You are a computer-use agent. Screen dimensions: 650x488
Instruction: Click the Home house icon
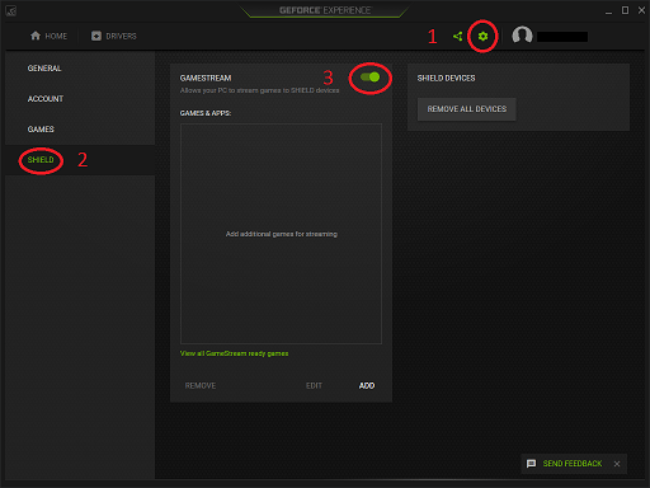(36, 36)
